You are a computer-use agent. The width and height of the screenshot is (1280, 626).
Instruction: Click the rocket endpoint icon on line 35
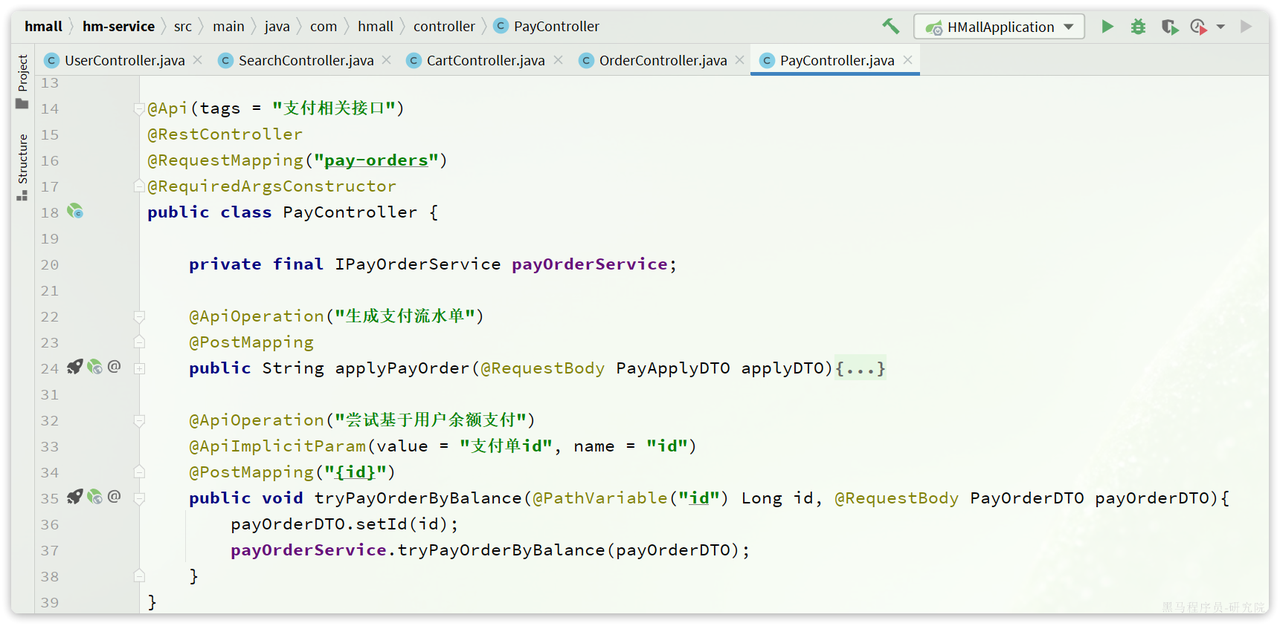(x=75, y=497)
